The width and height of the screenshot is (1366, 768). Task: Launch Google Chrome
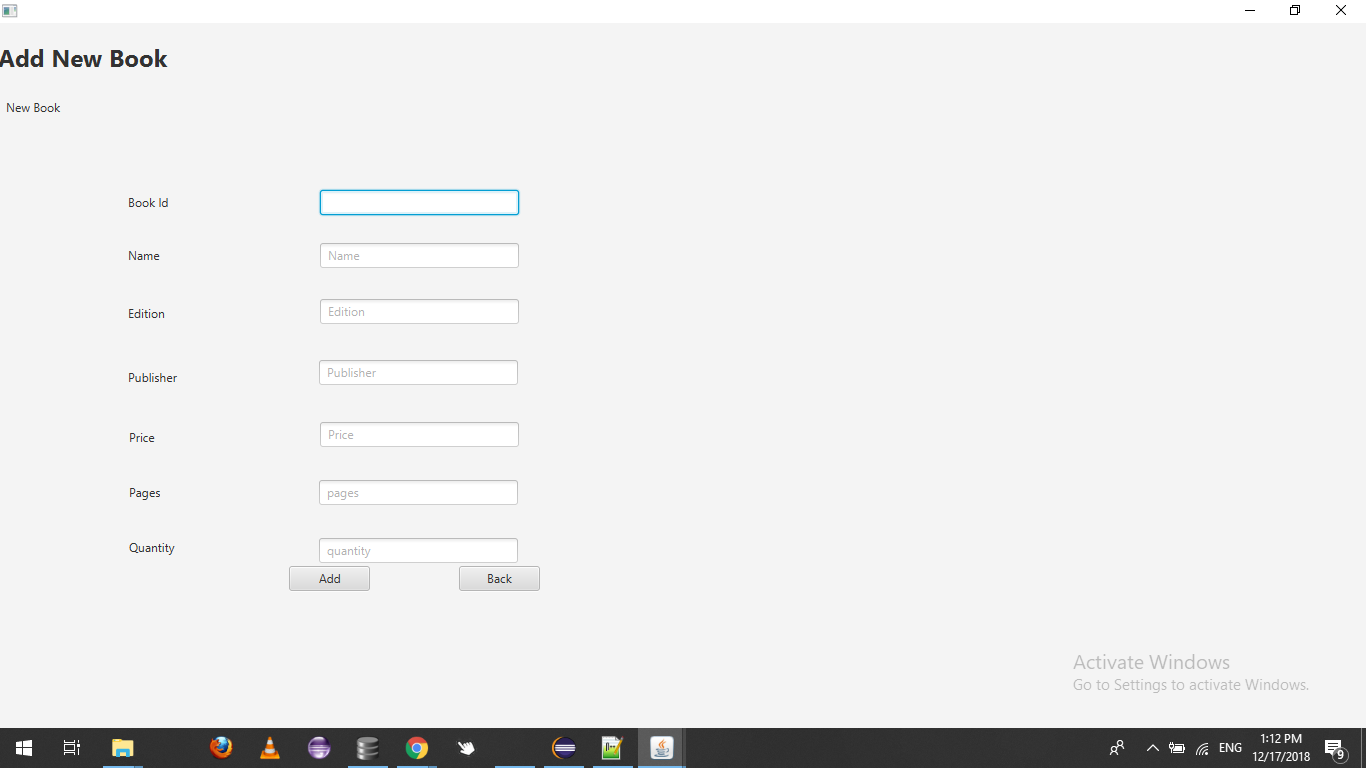click(x=416, y=747)
